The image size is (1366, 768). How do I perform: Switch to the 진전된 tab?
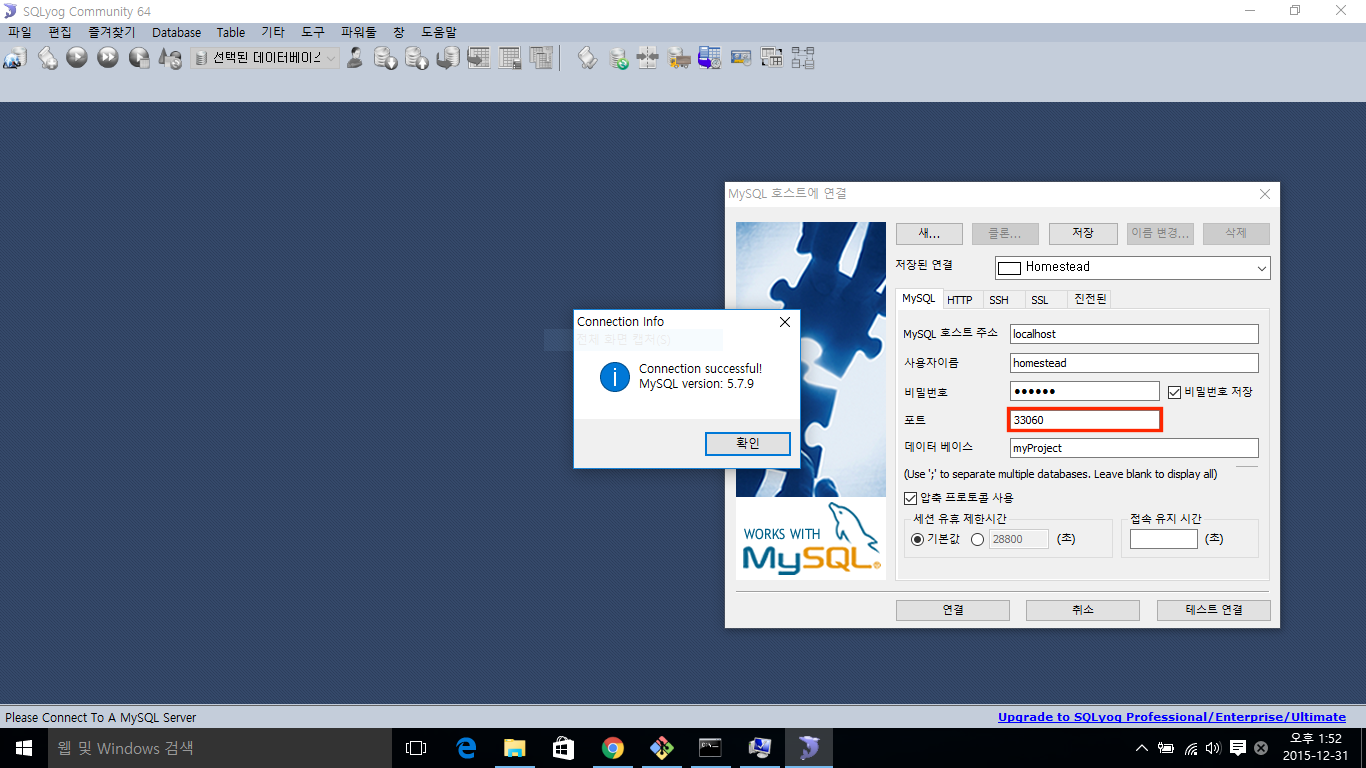pos(1089,300)
